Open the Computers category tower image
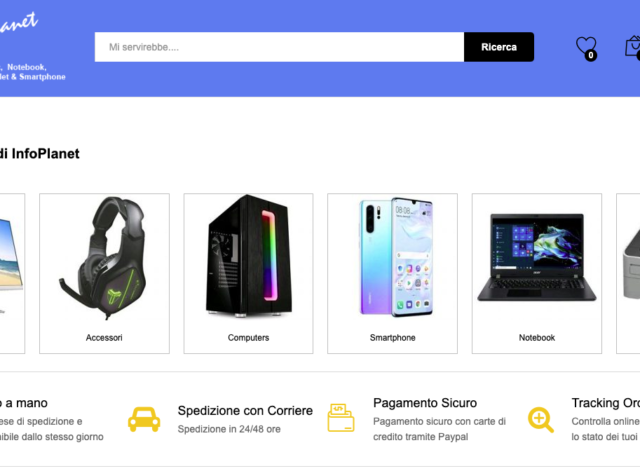This screenshot has height=471, width=640. 249,256
